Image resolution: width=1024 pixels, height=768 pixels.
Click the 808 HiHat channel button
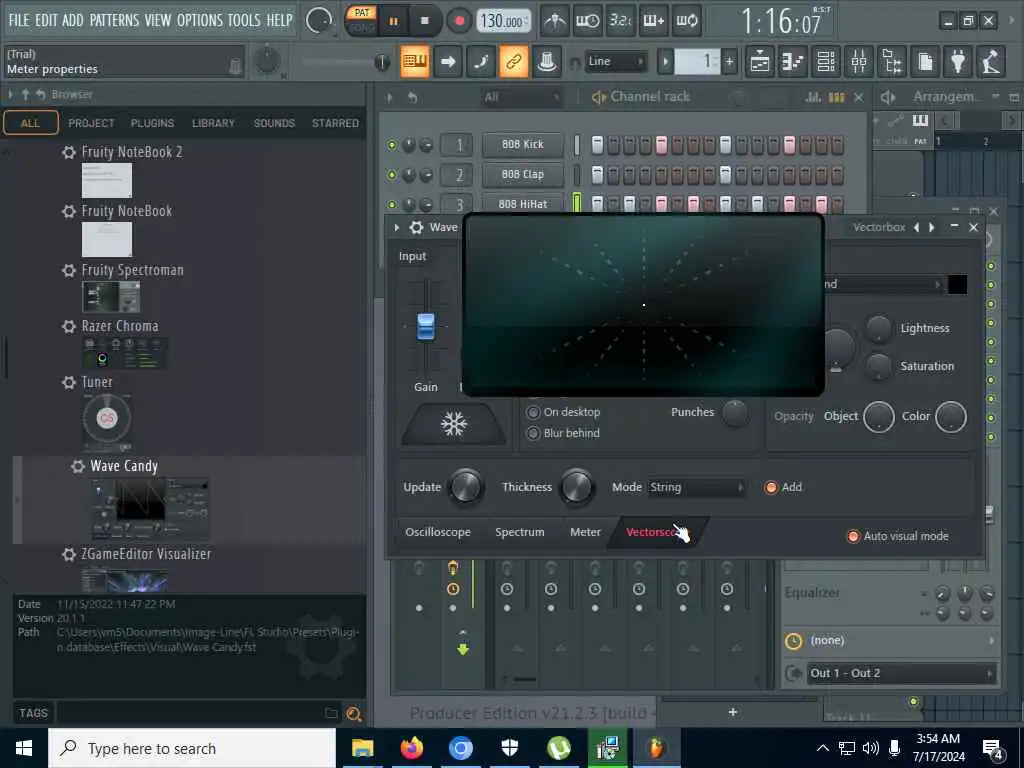[522, 204]
